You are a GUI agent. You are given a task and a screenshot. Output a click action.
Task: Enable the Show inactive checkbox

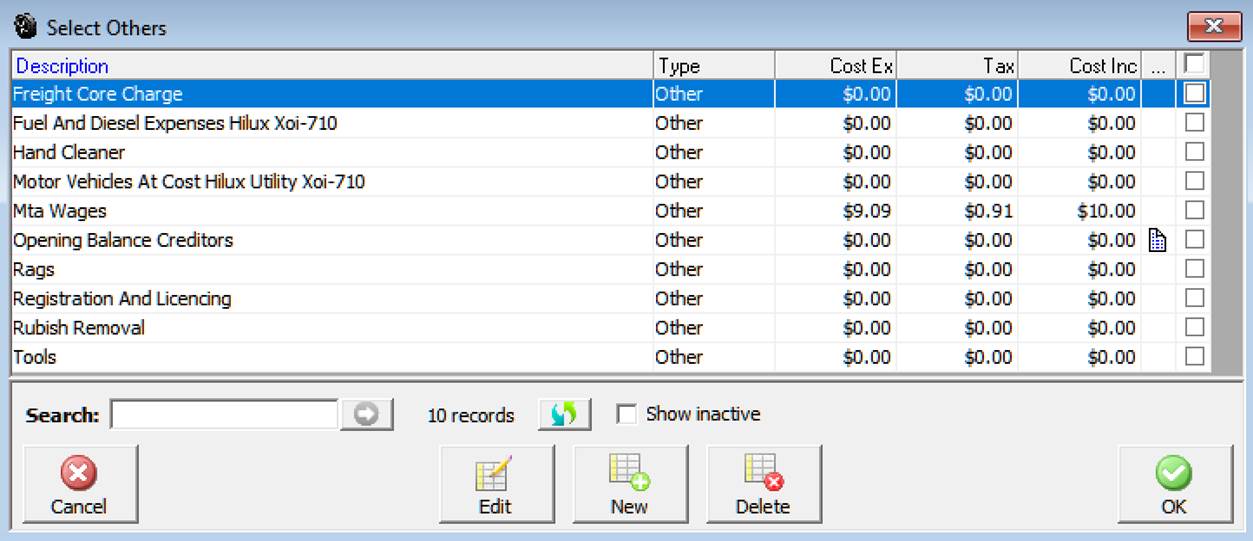coord(627,415)
